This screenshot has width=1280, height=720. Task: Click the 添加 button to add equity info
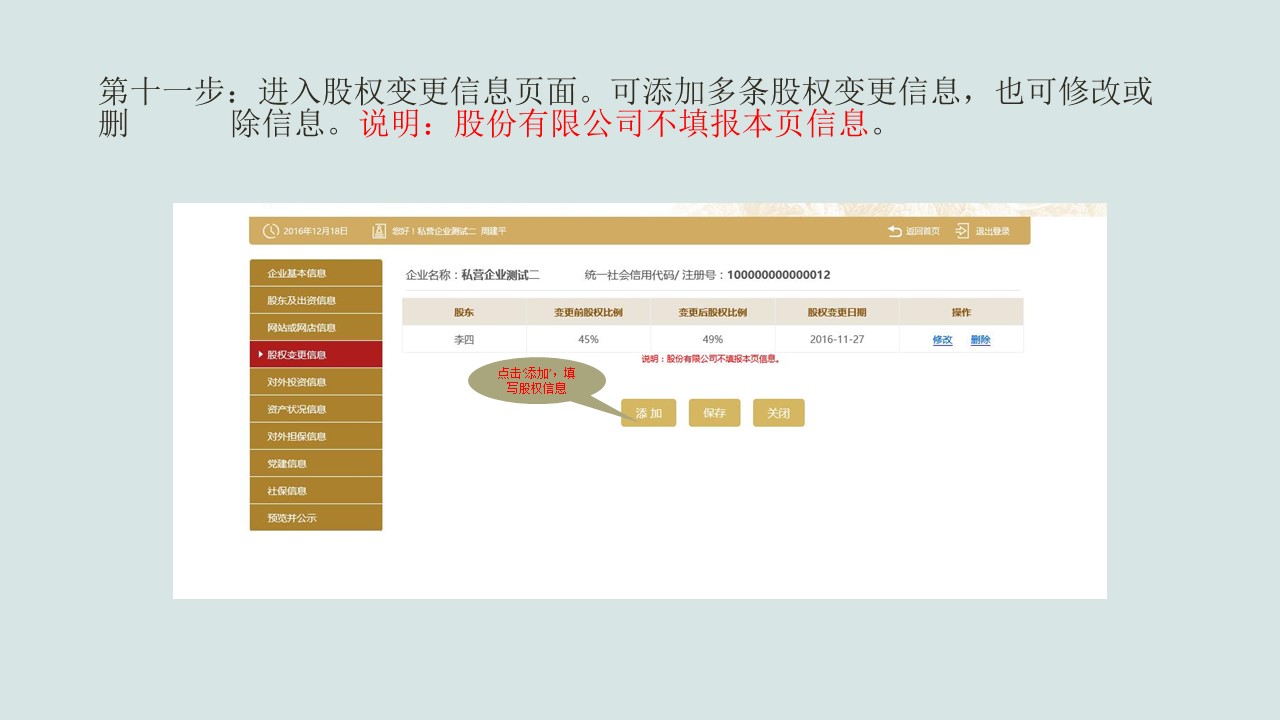pyautogui.click(x=648, y=412)
